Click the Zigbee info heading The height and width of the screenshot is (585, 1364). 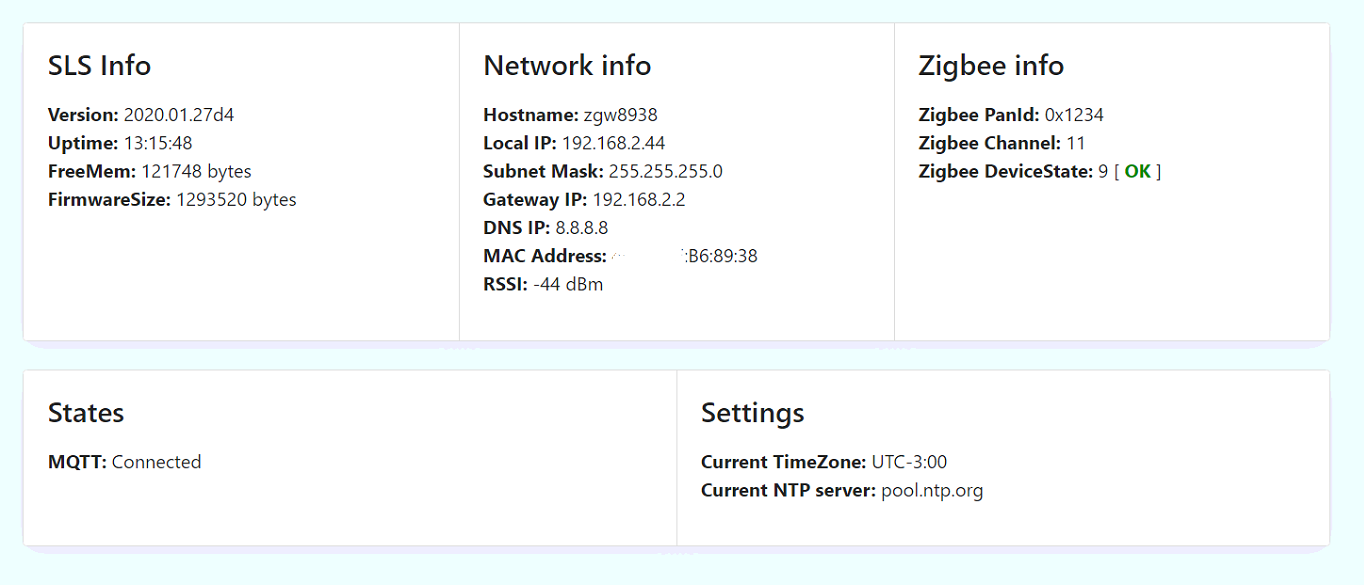pos(991,66)
